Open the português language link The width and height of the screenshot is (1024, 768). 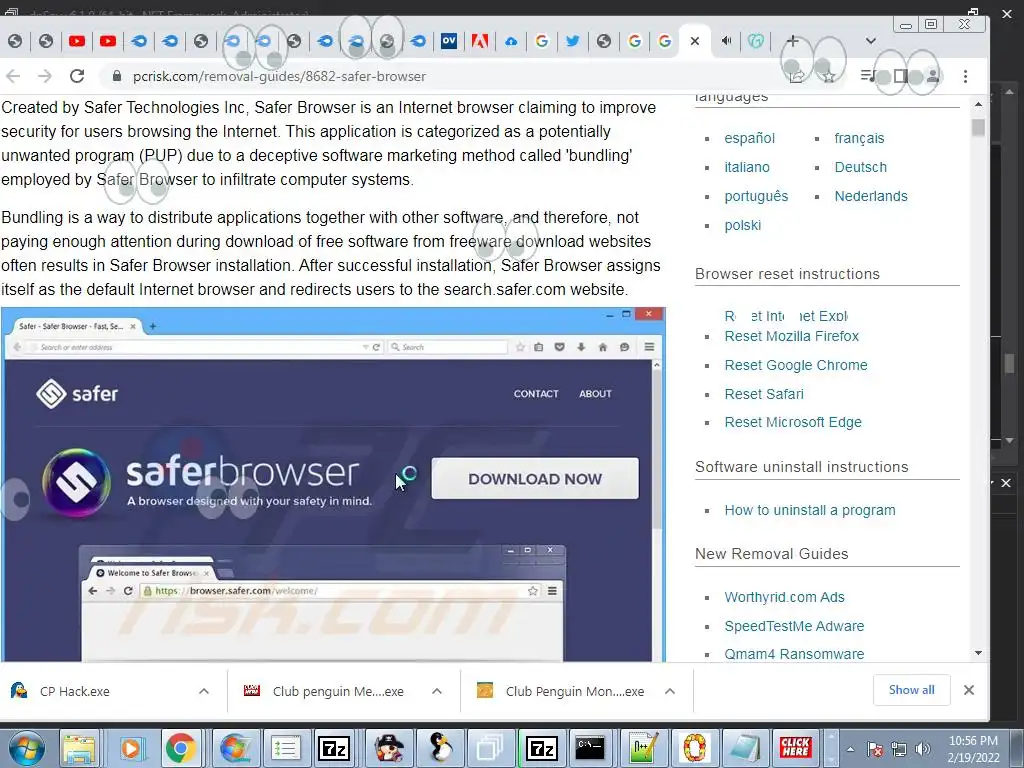coord(756,197)
